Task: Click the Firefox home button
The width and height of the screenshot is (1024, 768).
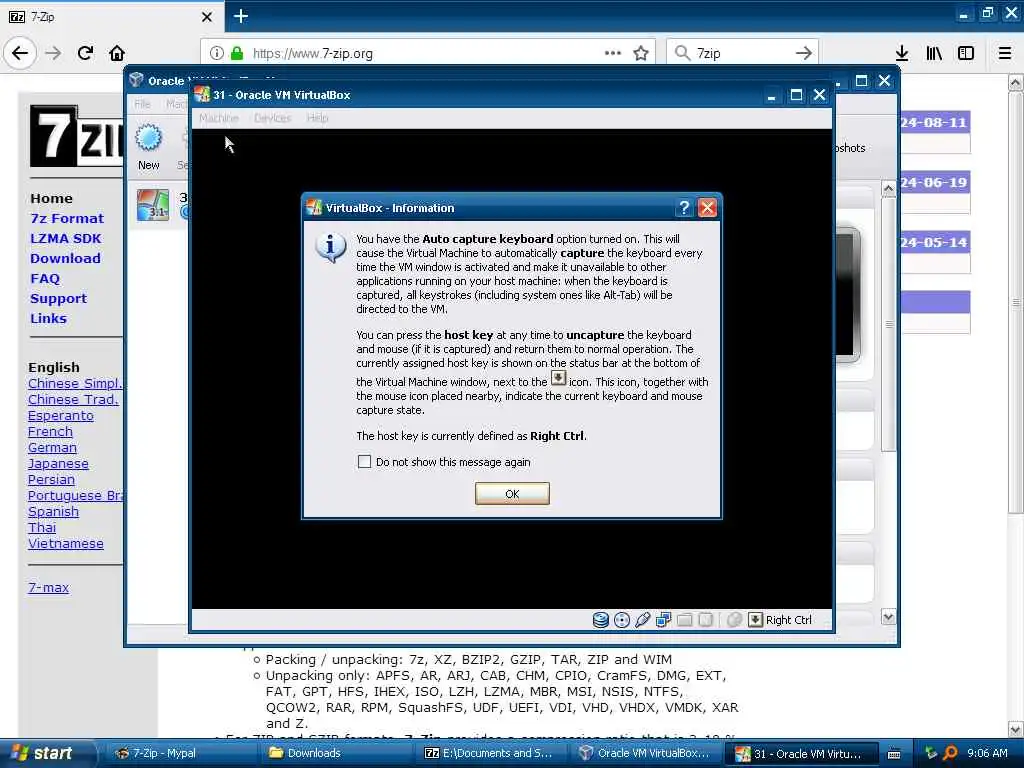Action: pos(117,53)
